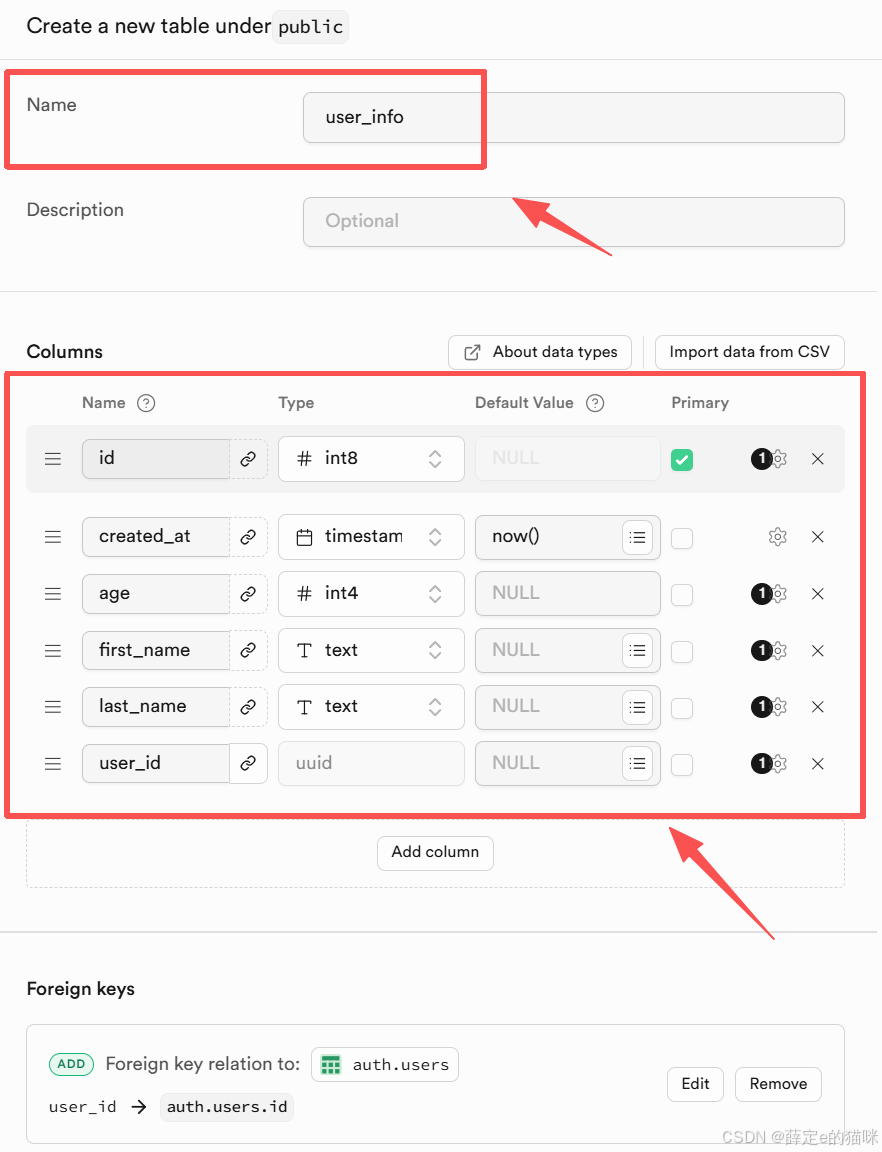Grab the drag handle for first_name column
The height and width of the screenshot is (1152, 882).
[x=53, y=651]
